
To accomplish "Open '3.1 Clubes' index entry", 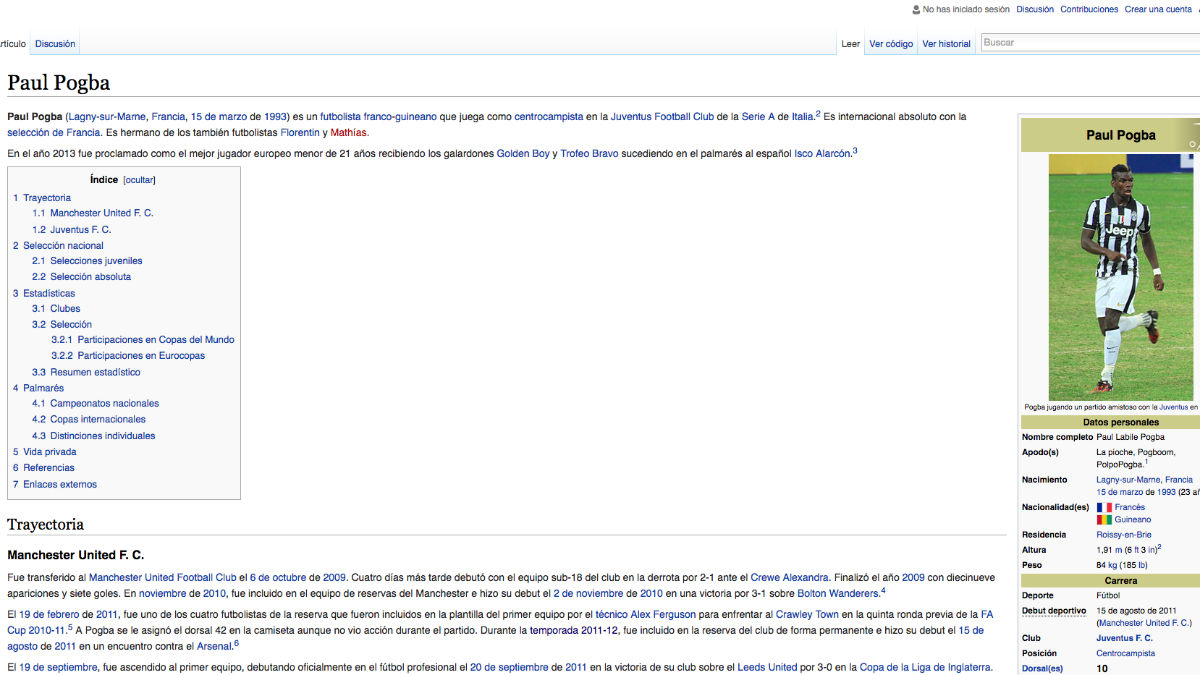I will pyautogui.click(x=56, y=309).
